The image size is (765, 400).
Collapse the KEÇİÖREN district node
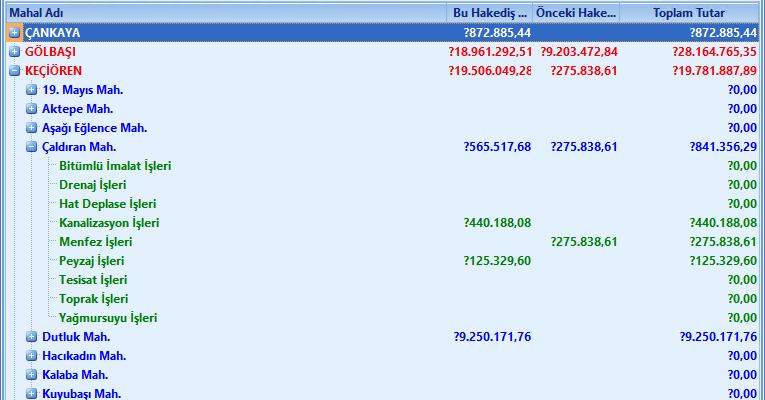click(x=14, y=71)
